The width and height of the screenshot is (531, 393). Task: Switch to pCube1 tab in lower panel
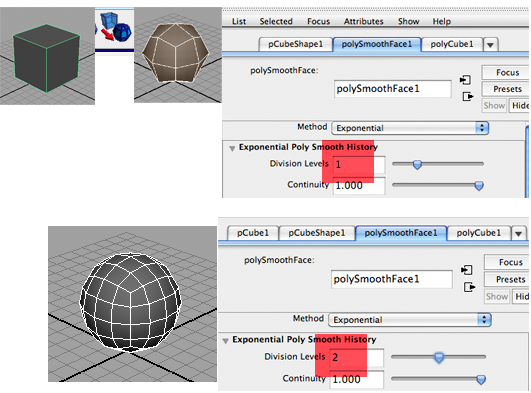click(253, 233)
